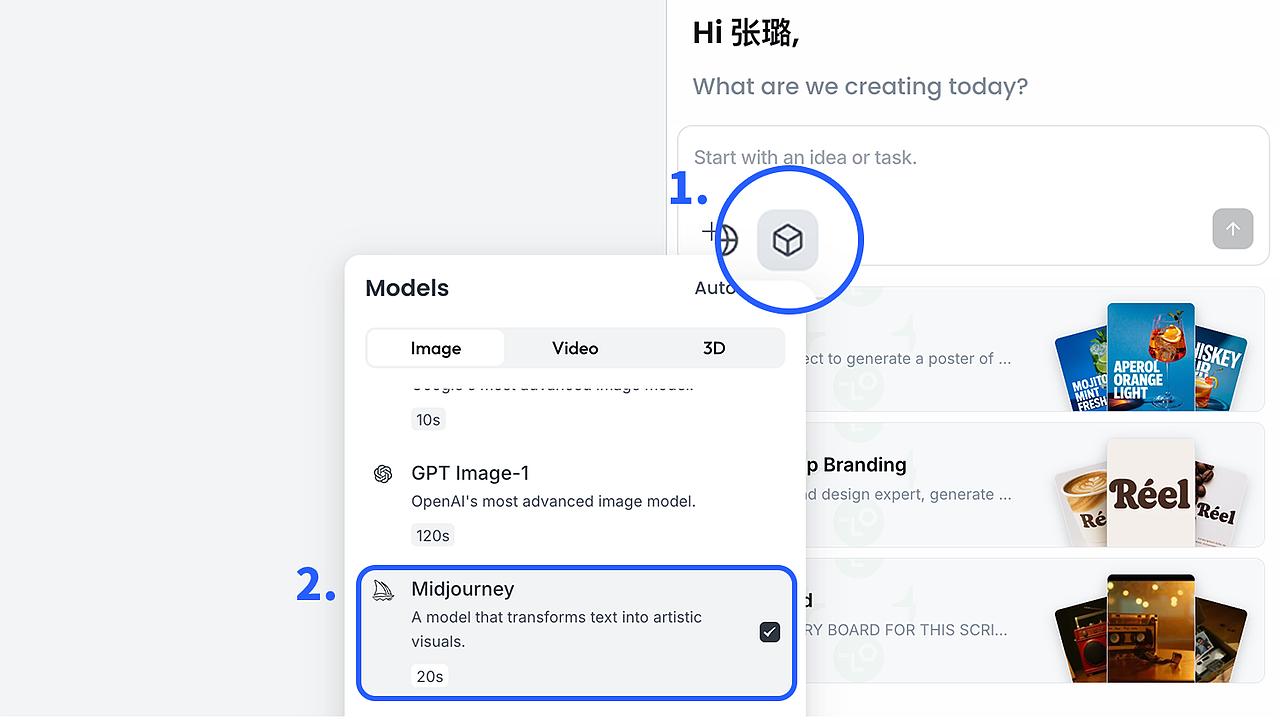Select the Midjourney model row

[x=576, y=632]
